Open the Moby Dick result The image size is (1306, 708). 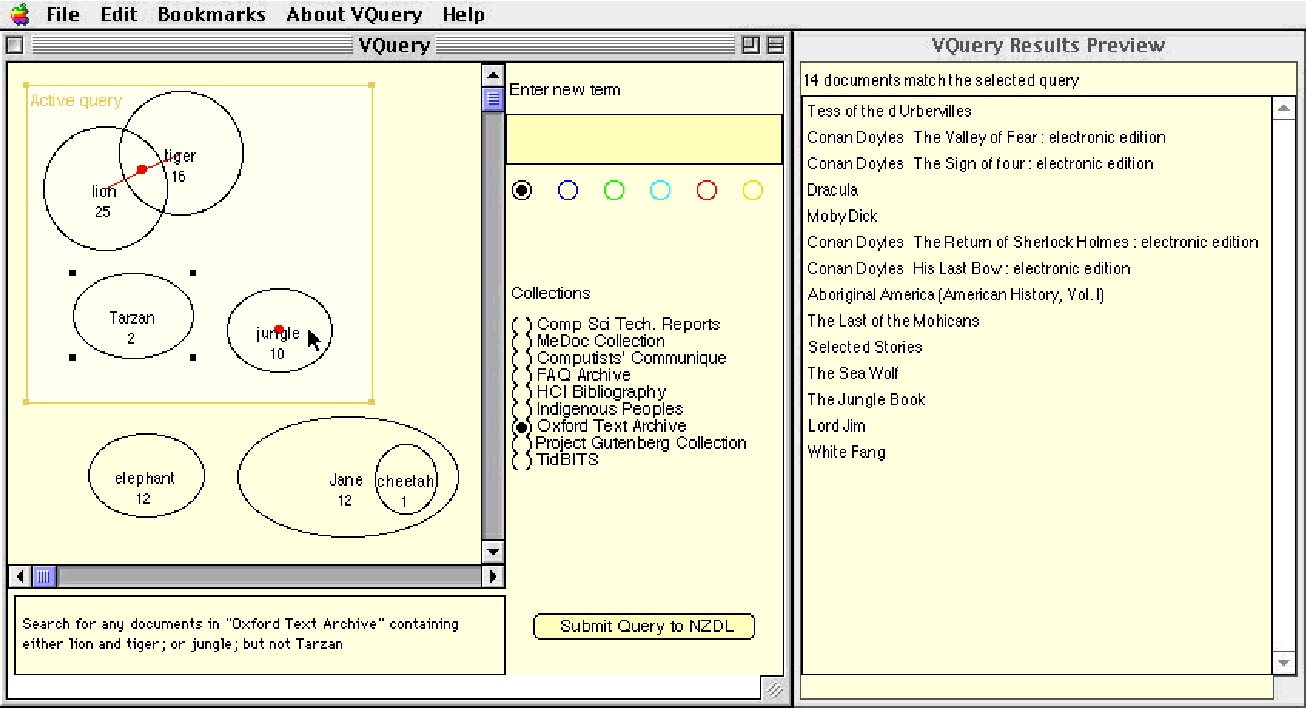(x=842, y=215)
